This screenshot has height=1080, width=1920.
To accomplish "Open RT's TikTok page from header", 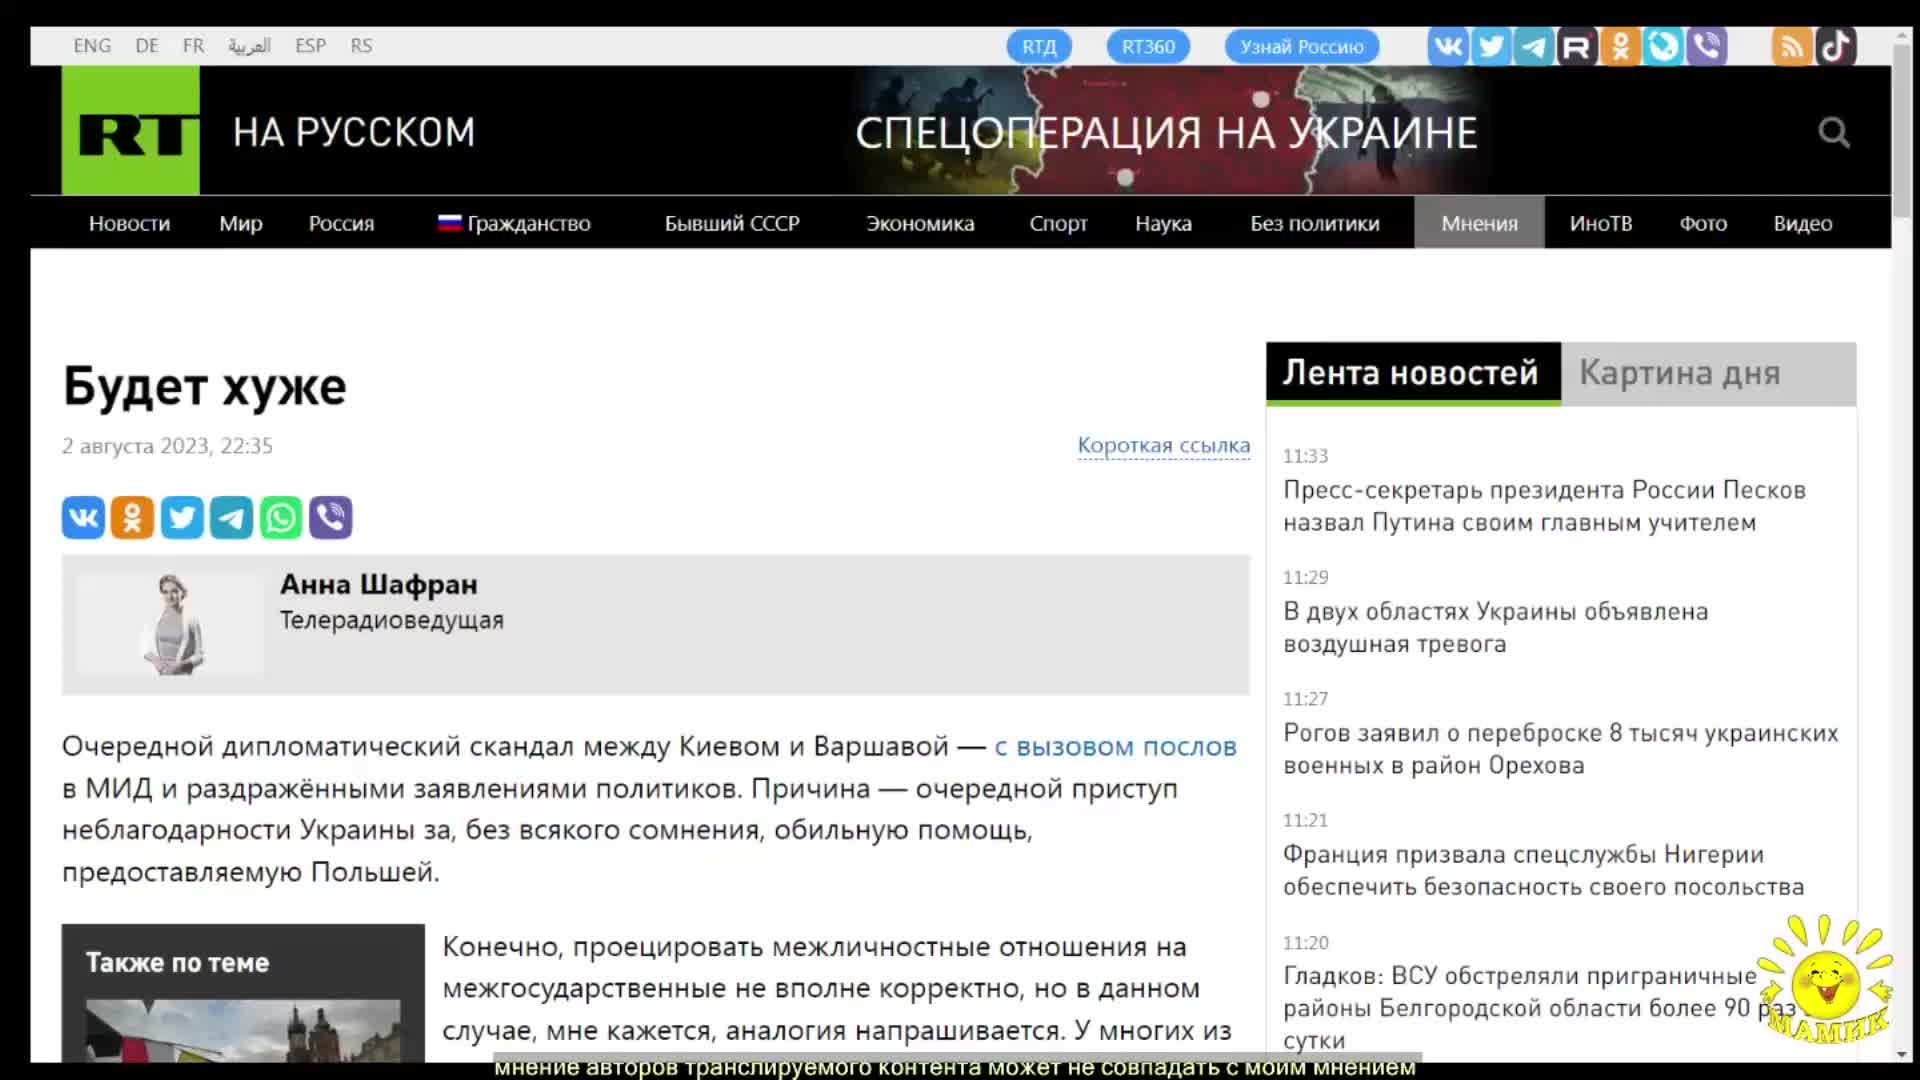I will point(1837,45).
